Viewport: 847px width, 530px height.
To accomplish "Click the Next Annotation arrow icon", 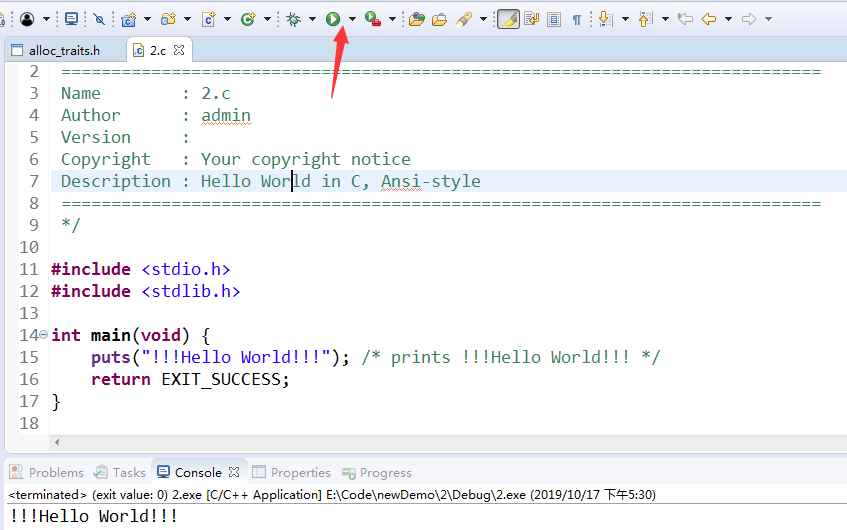I will [606, 19].
